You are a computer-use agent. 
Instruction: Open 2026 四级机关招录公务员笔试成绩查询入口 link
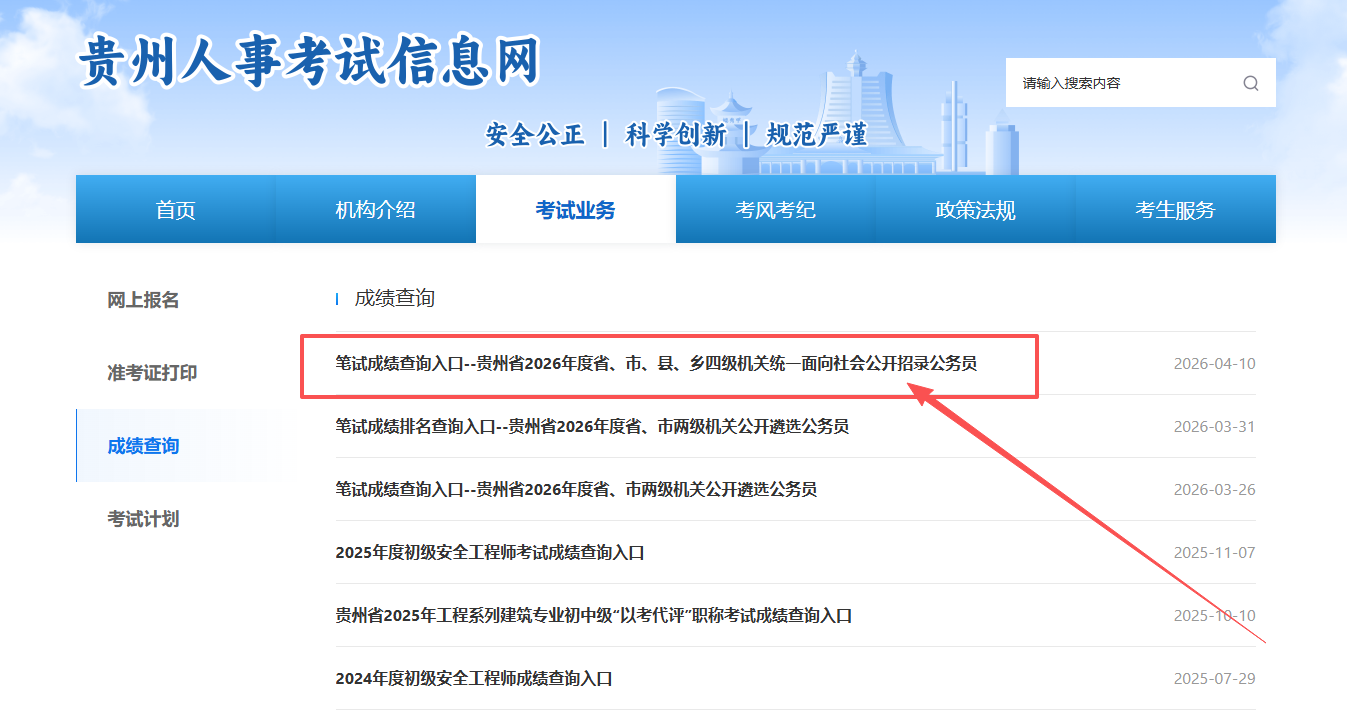(656, 363)
